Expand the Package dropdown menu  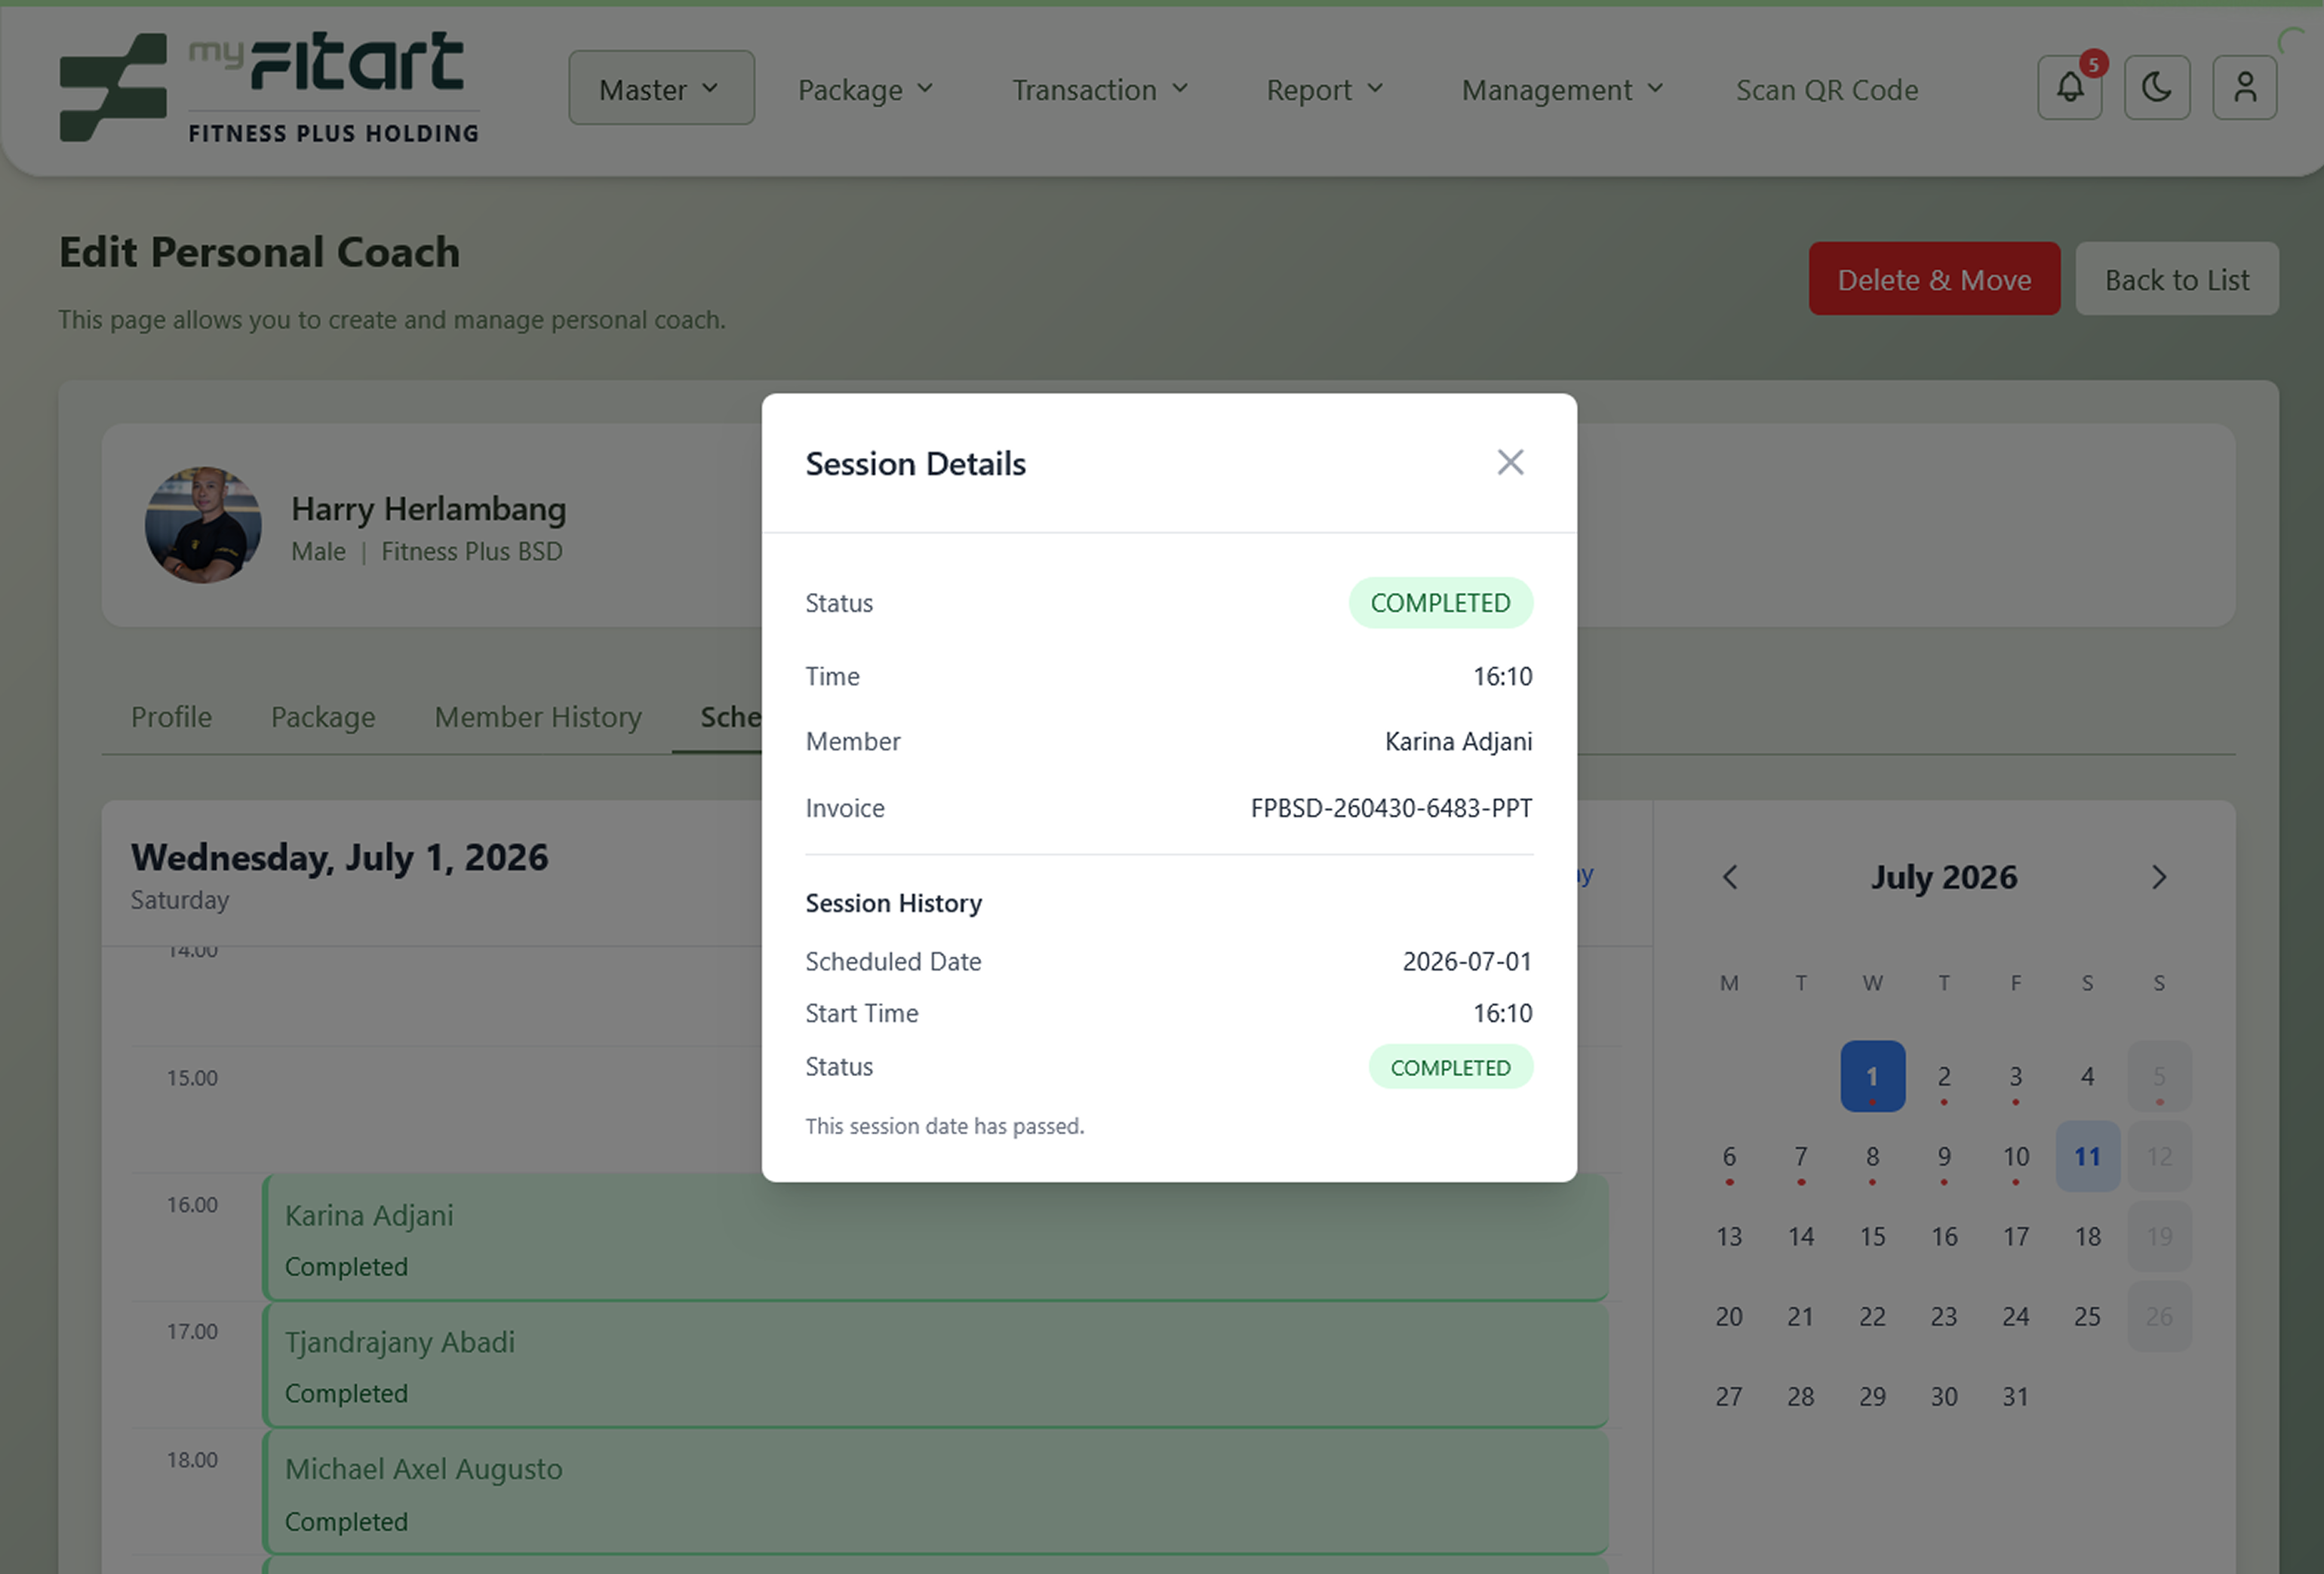pos(866,90)
